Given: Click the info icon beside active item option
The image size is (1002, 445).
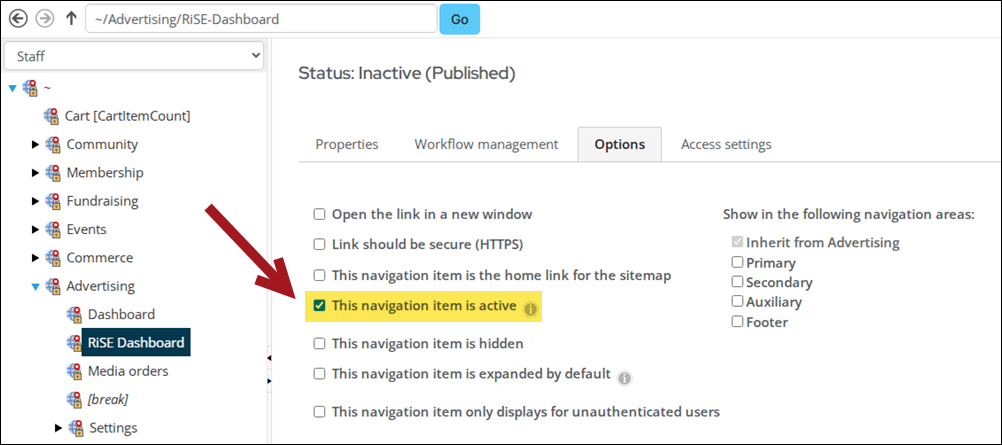Looking at the screenshot, I should (x=530, y=310).
